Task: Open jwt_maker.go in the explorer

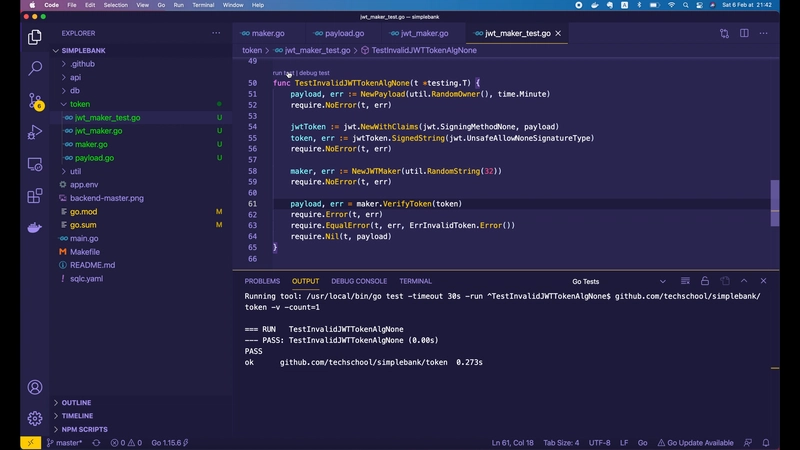Action: (x=99, y=131)
